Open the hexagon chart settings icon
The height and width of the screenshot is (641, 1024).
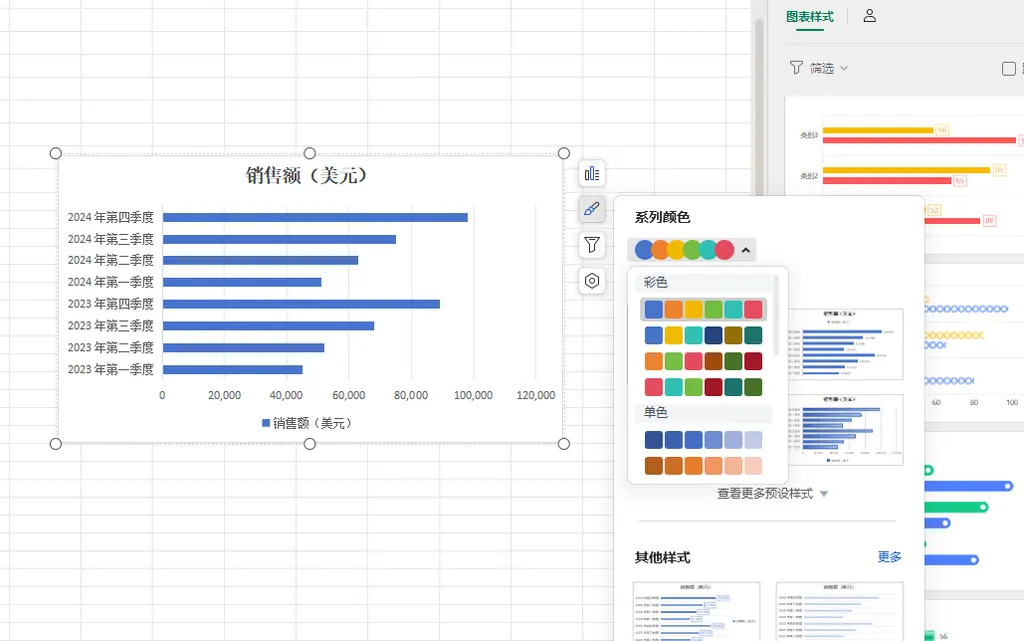click(592, 281)
